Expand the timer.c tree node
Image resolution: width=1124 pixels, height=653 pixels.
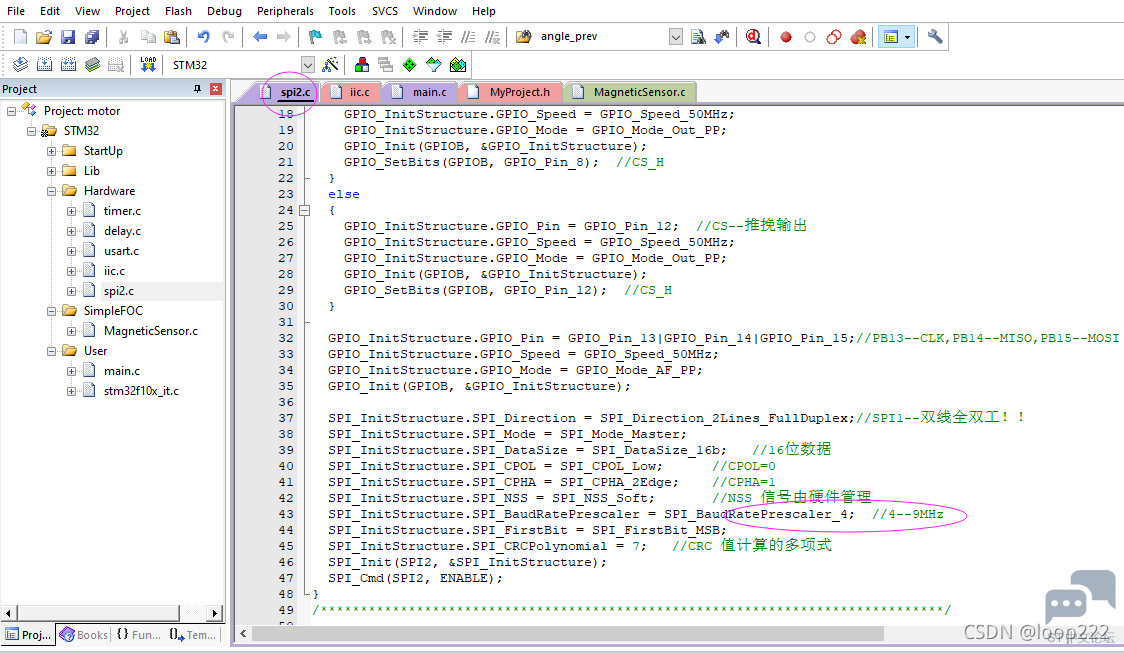tap(71, 211)
